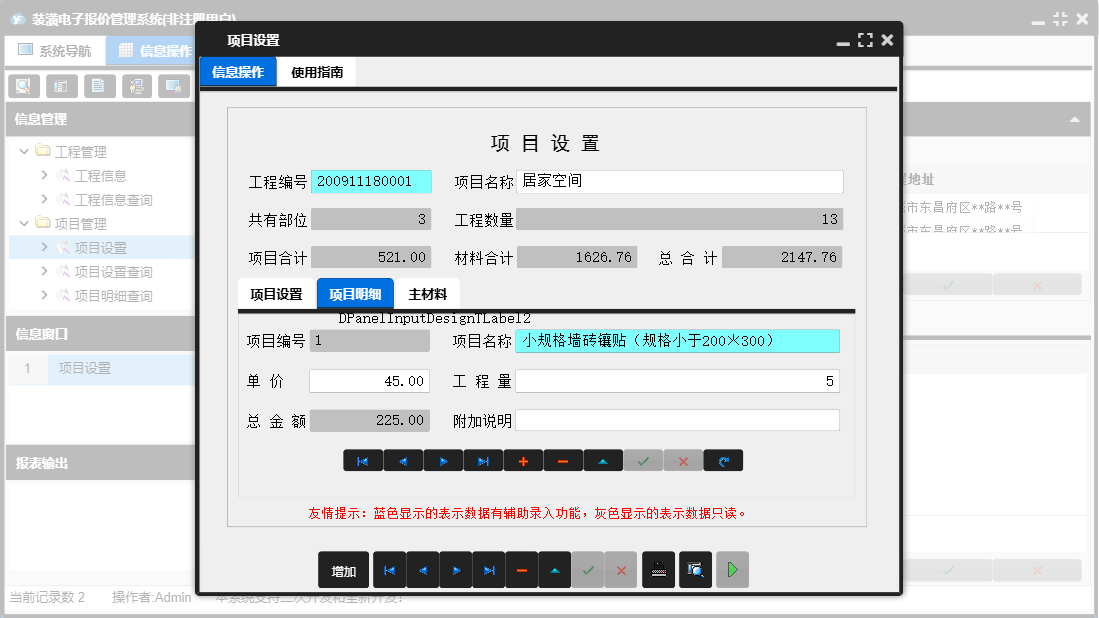Collapse the 工程管理 folder in the tree
Screen dimensions: 1099x618
point(22,150)
